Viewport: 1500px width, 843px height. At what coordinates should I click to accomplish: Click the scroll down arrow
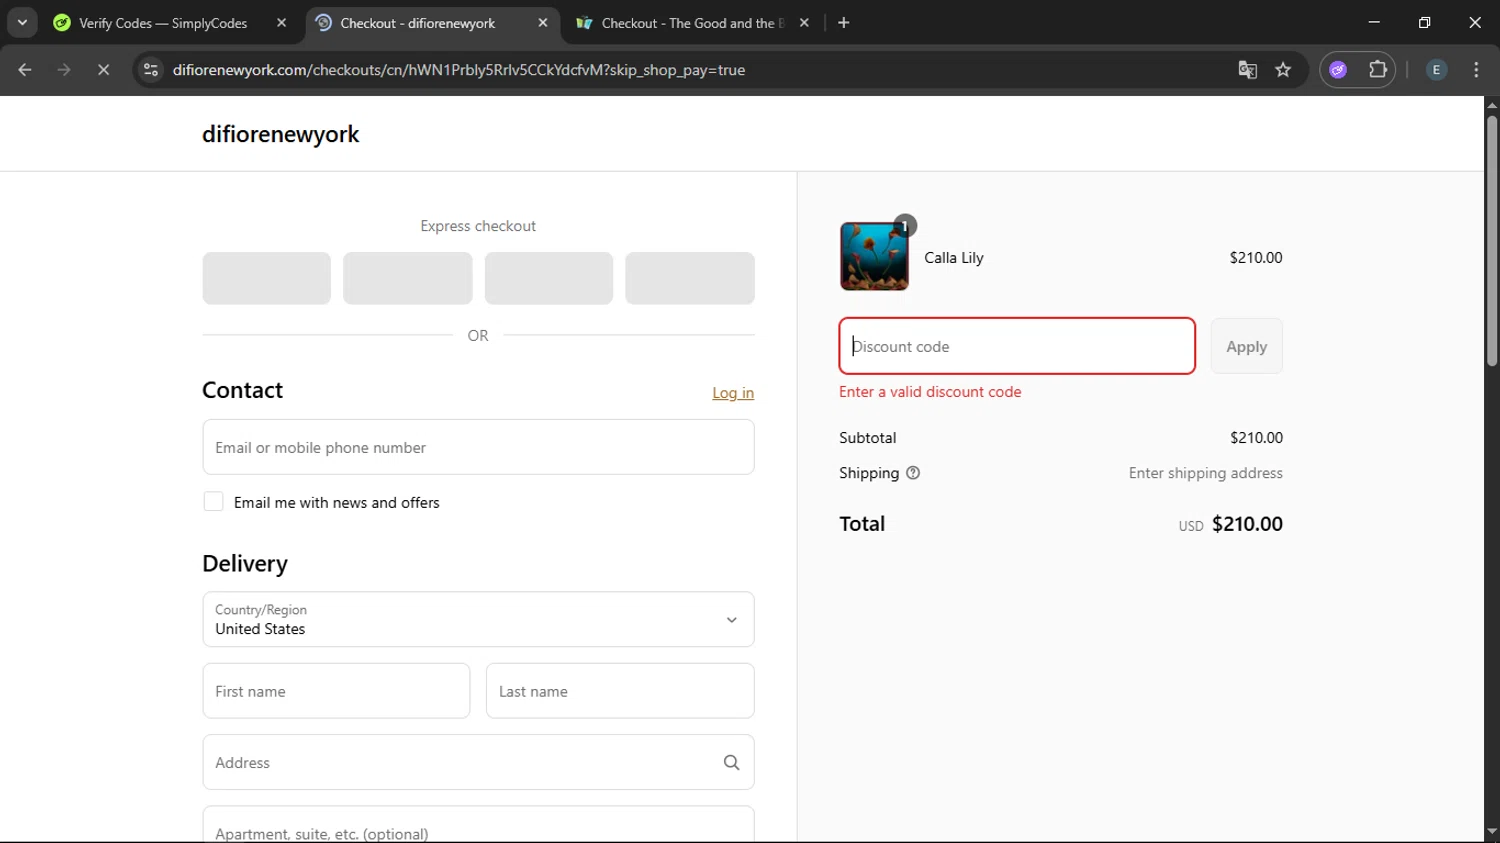pyautogui.click(x=1491, y=831)
